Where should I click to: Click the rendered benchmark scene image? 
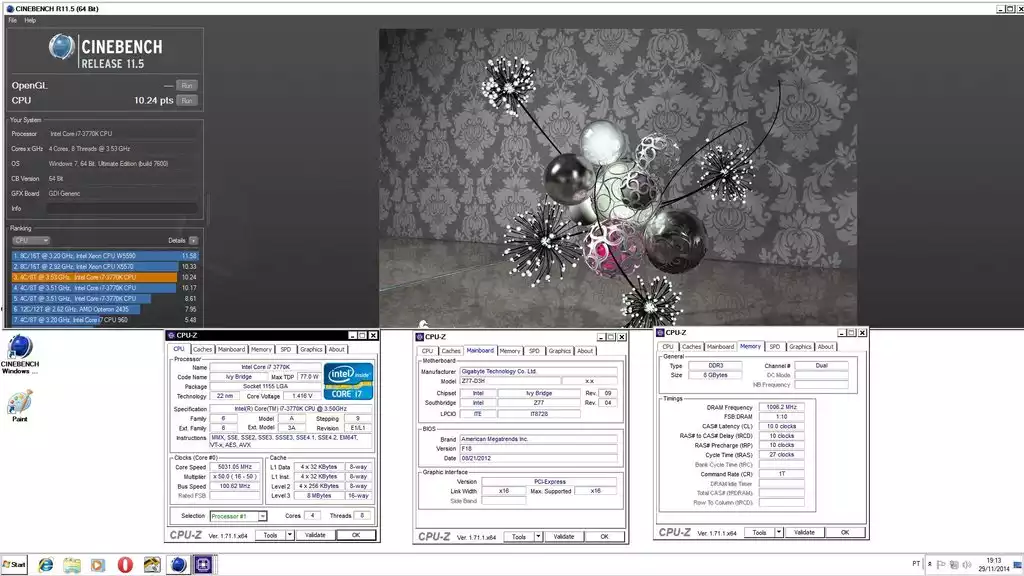[x=618, y=178]
